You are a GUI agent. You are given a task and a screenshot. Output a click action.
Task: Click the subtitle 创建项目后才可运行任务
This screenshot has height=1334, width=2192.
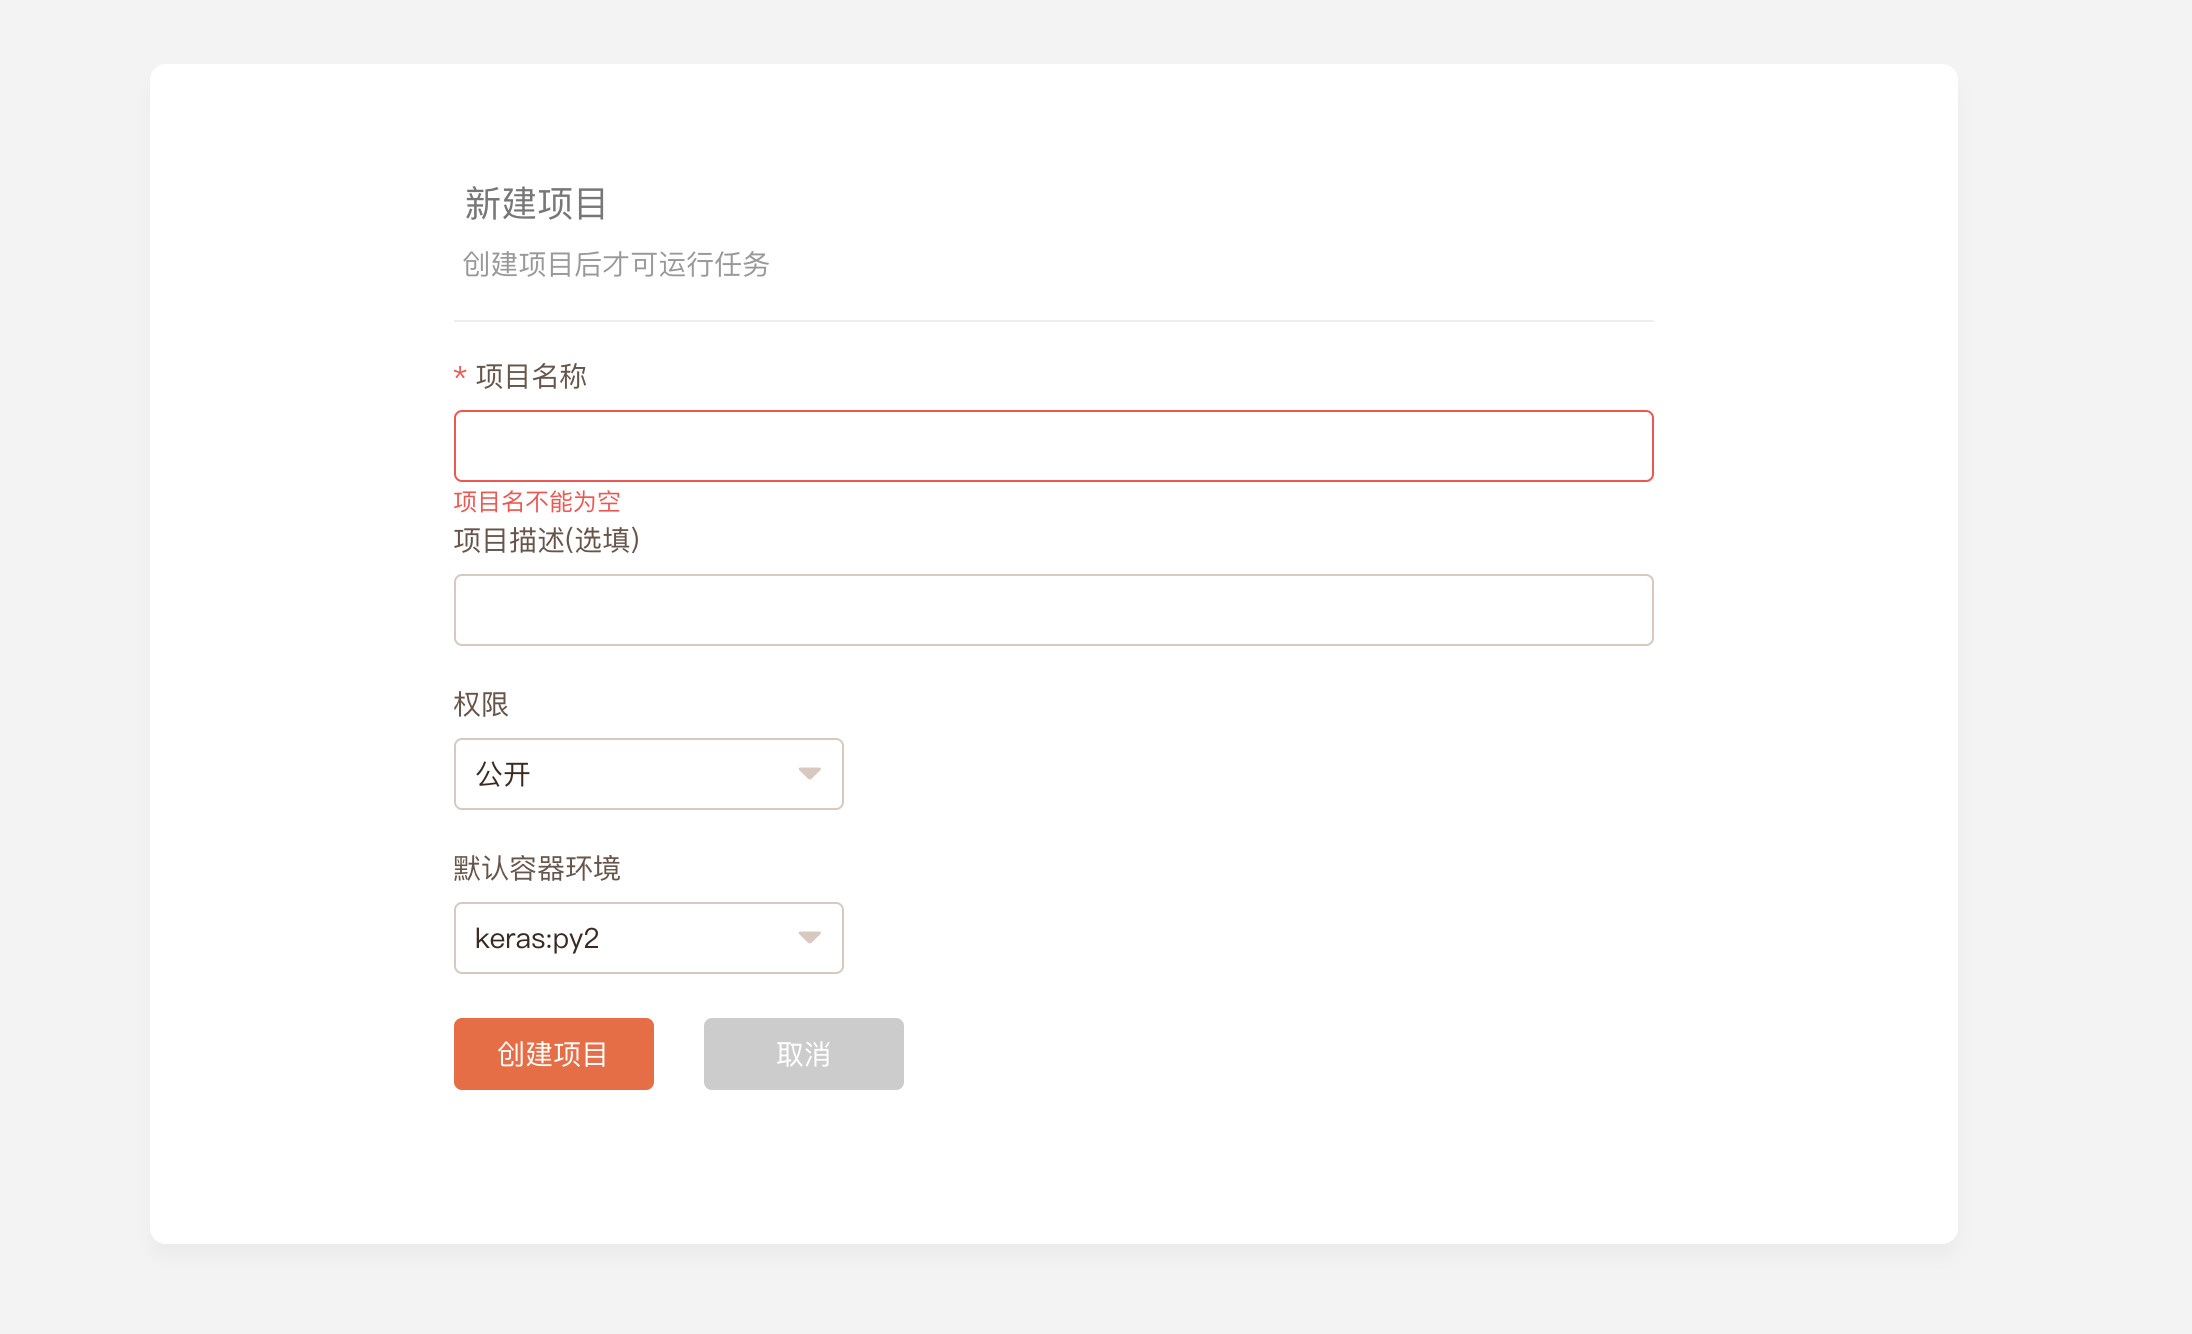616,264
